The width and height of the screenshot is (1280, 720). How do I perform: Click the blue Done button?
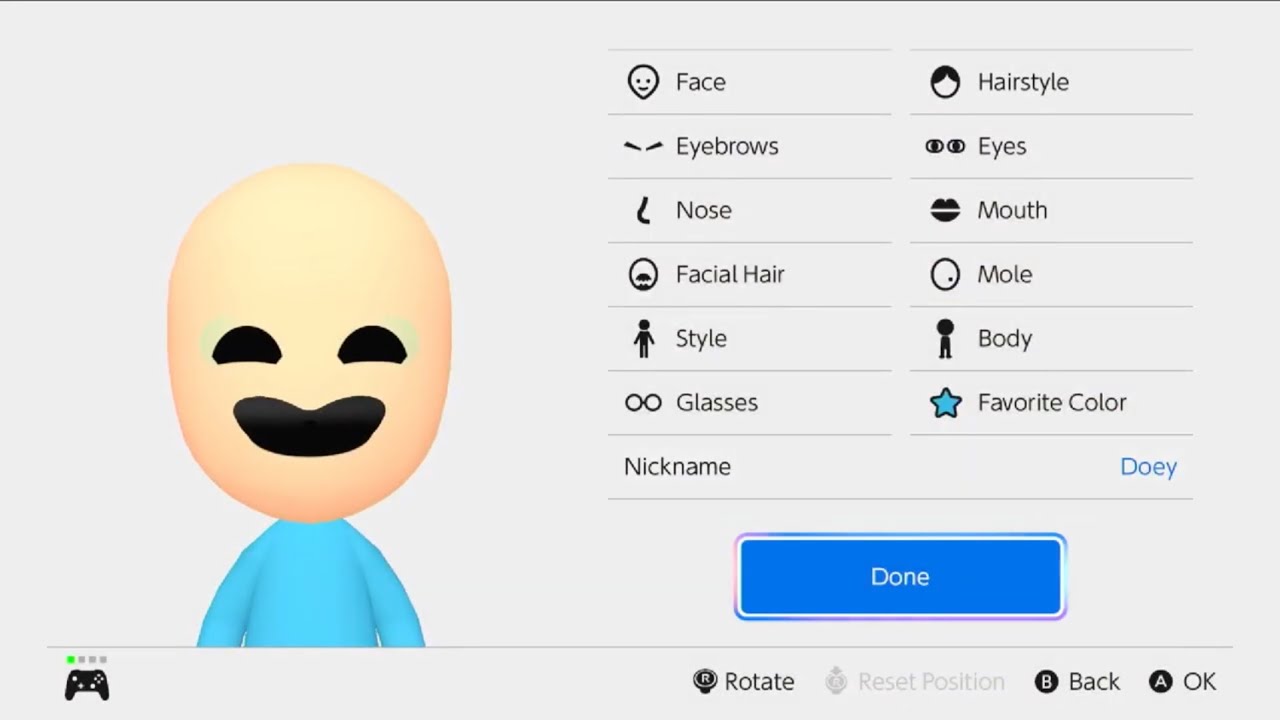900,576
